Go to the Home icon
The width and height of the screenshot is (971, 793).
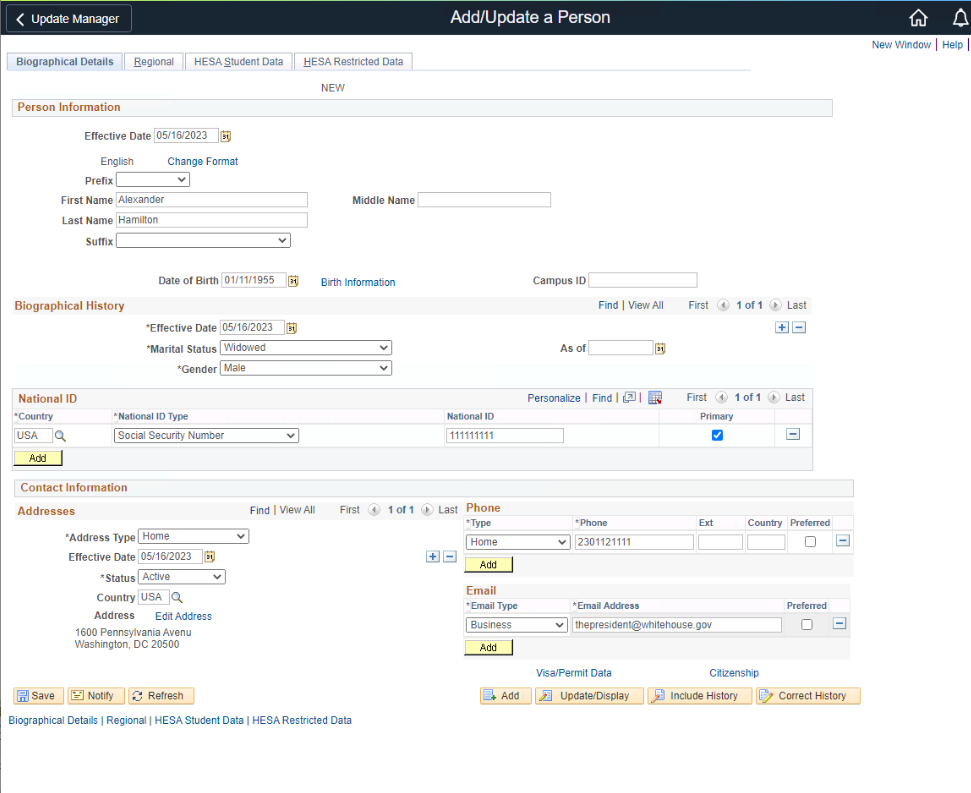coord(918,18)
